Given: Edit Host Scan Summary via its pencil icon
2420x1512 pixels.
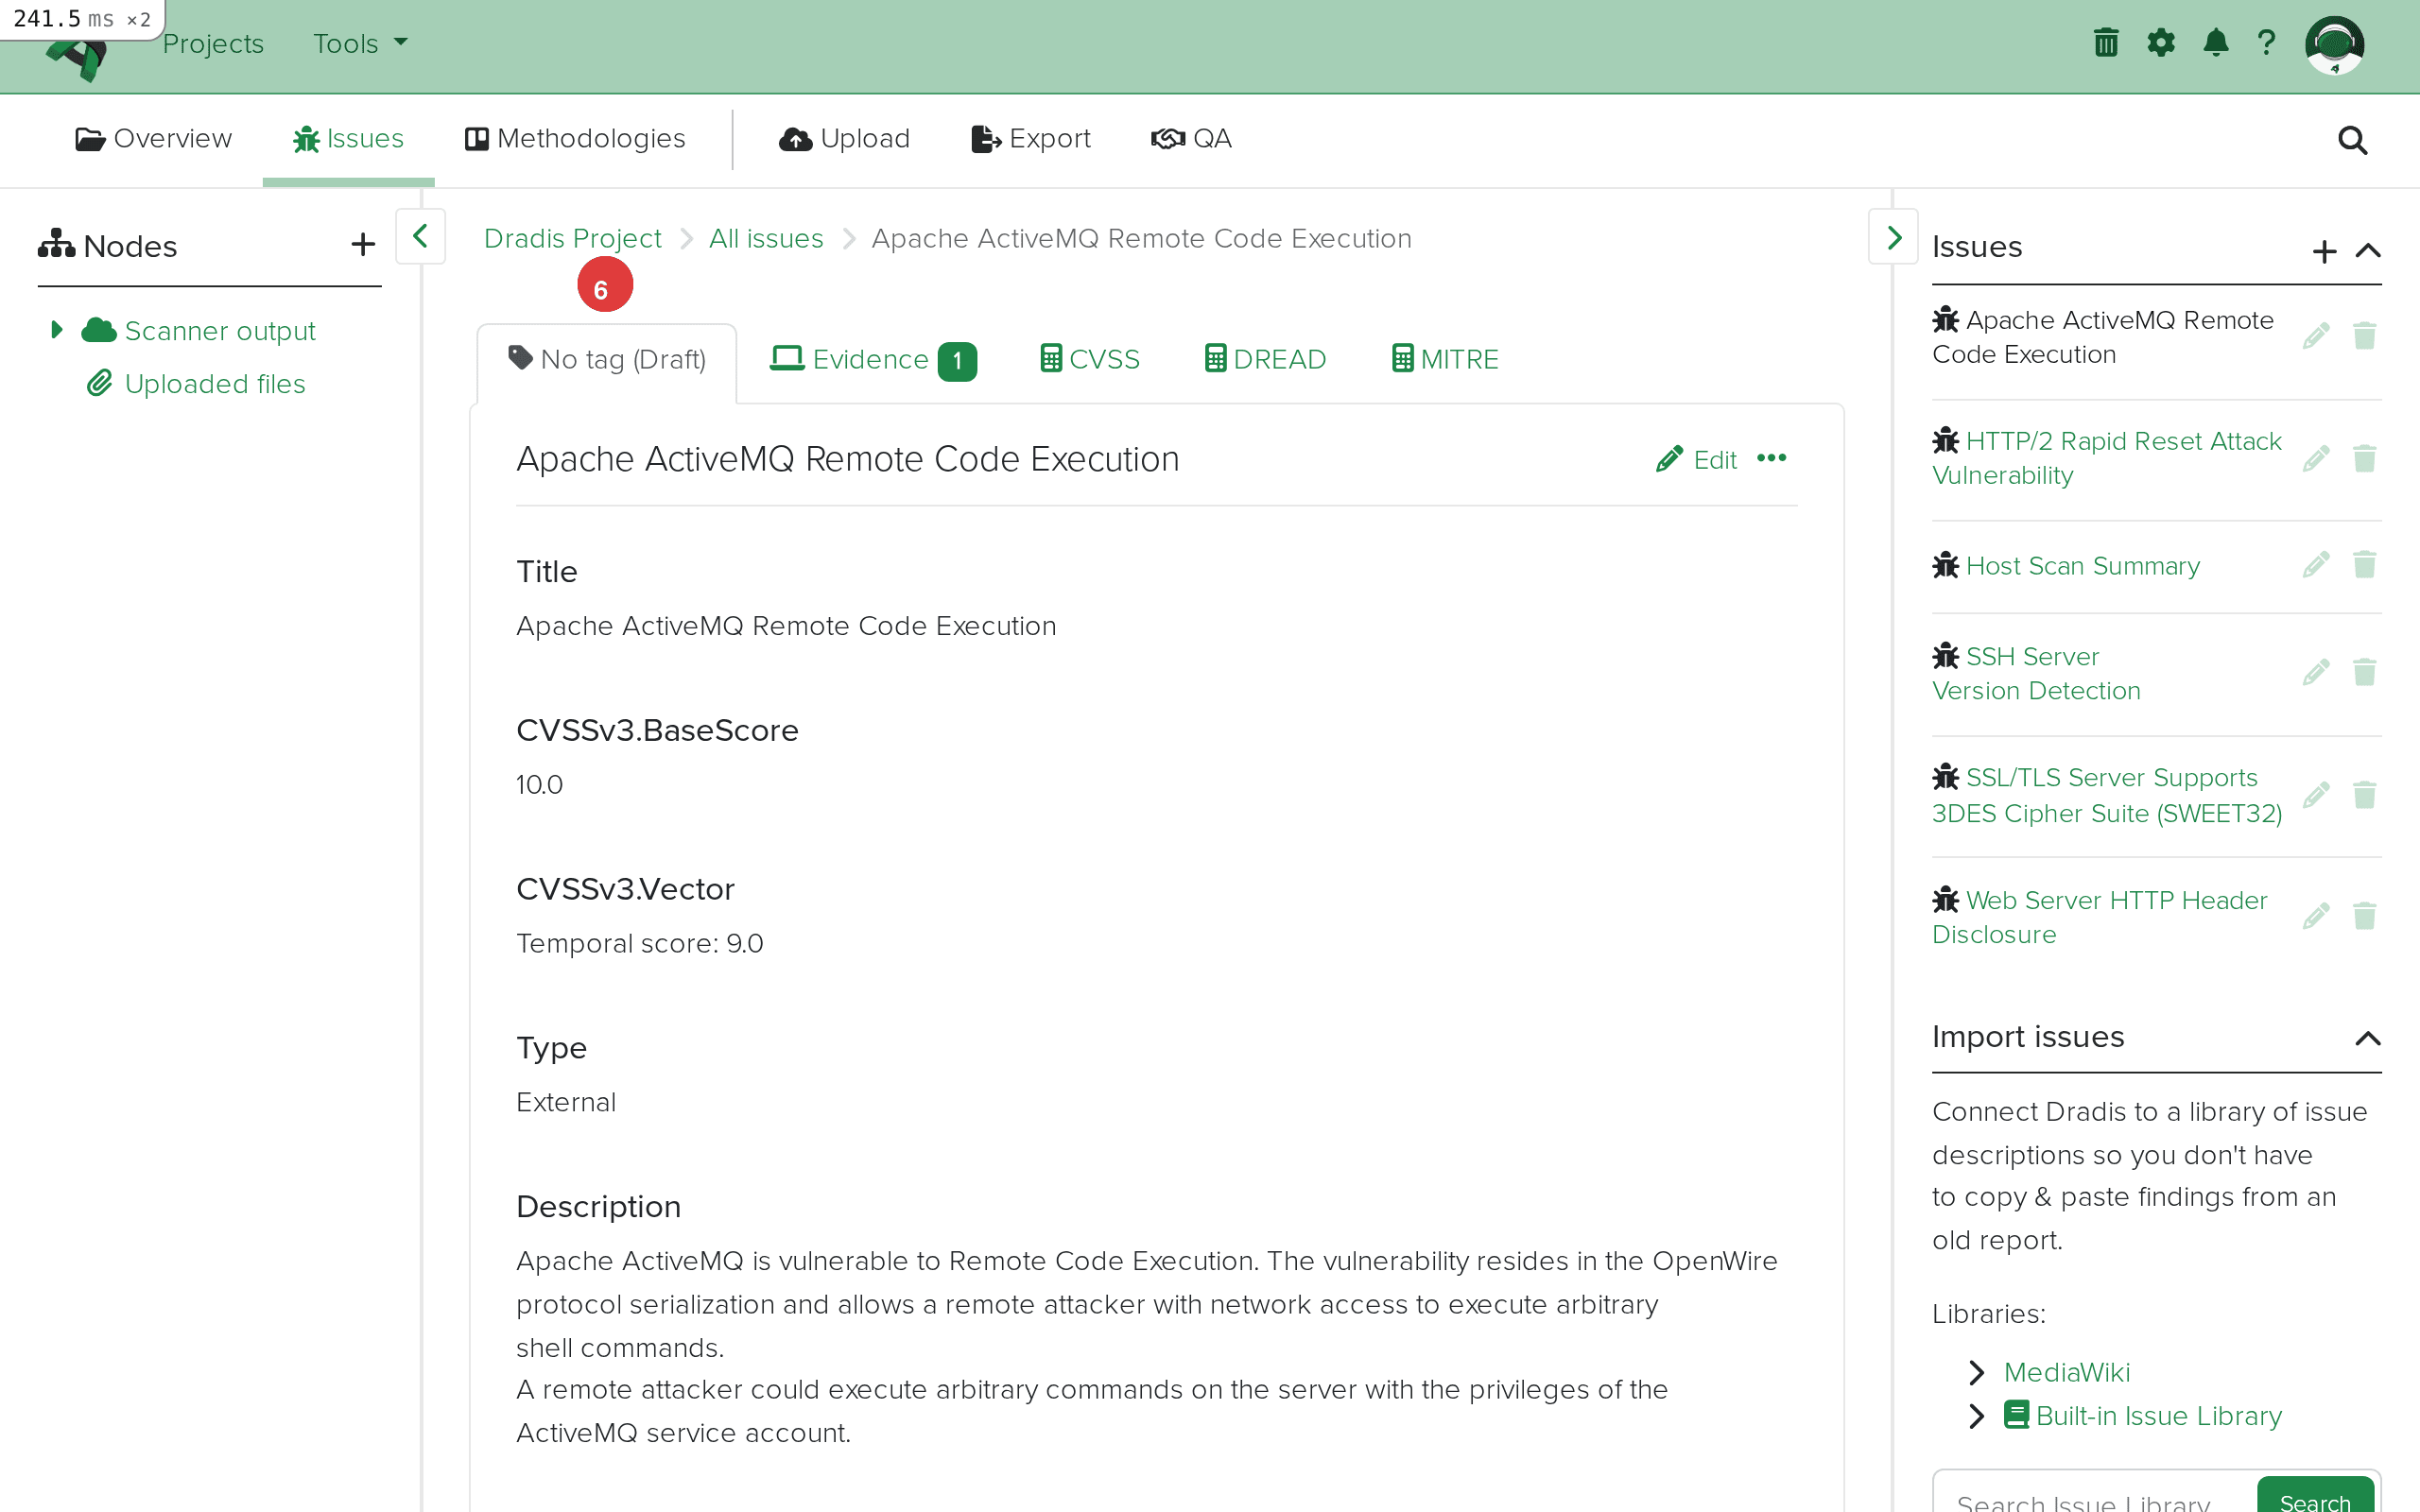Looking at the screenshot, I should click(2316, 563).
